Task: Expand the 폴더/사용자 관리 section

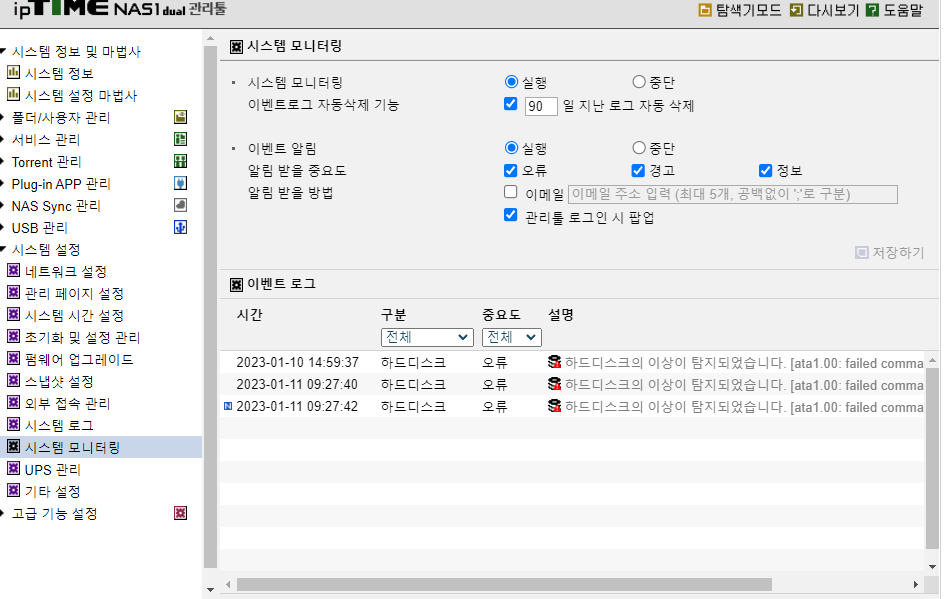Action: click(3, 117)
